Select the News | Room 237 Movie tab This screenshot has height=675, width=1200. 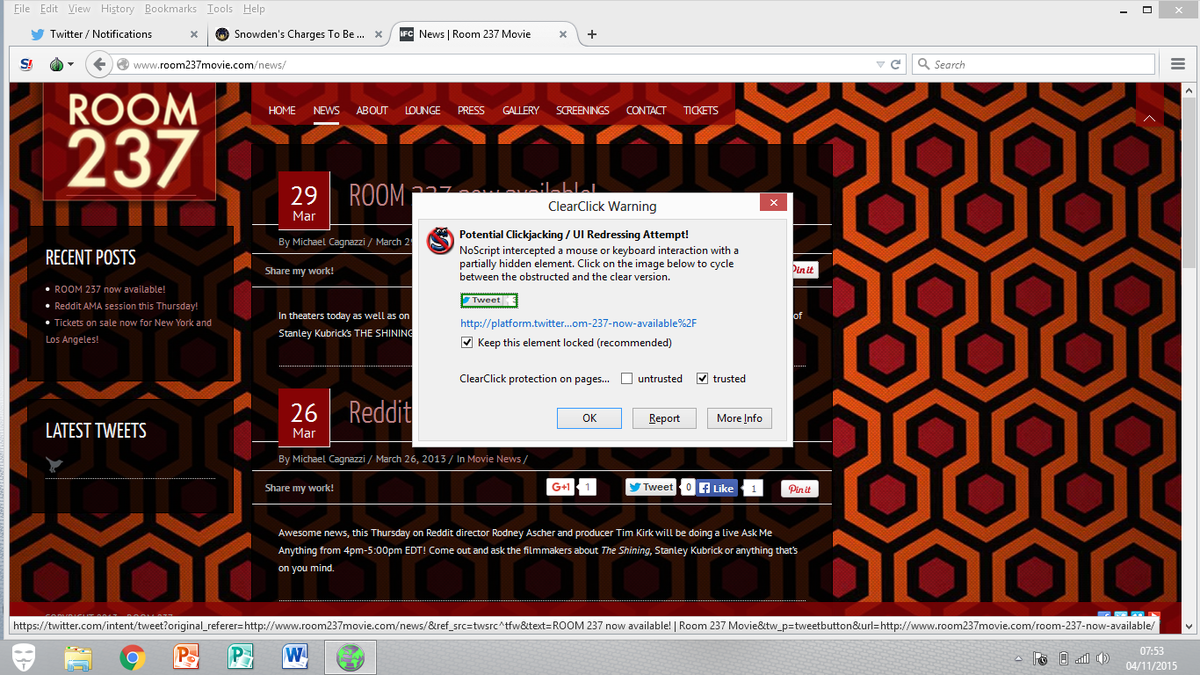click(484, 34)
